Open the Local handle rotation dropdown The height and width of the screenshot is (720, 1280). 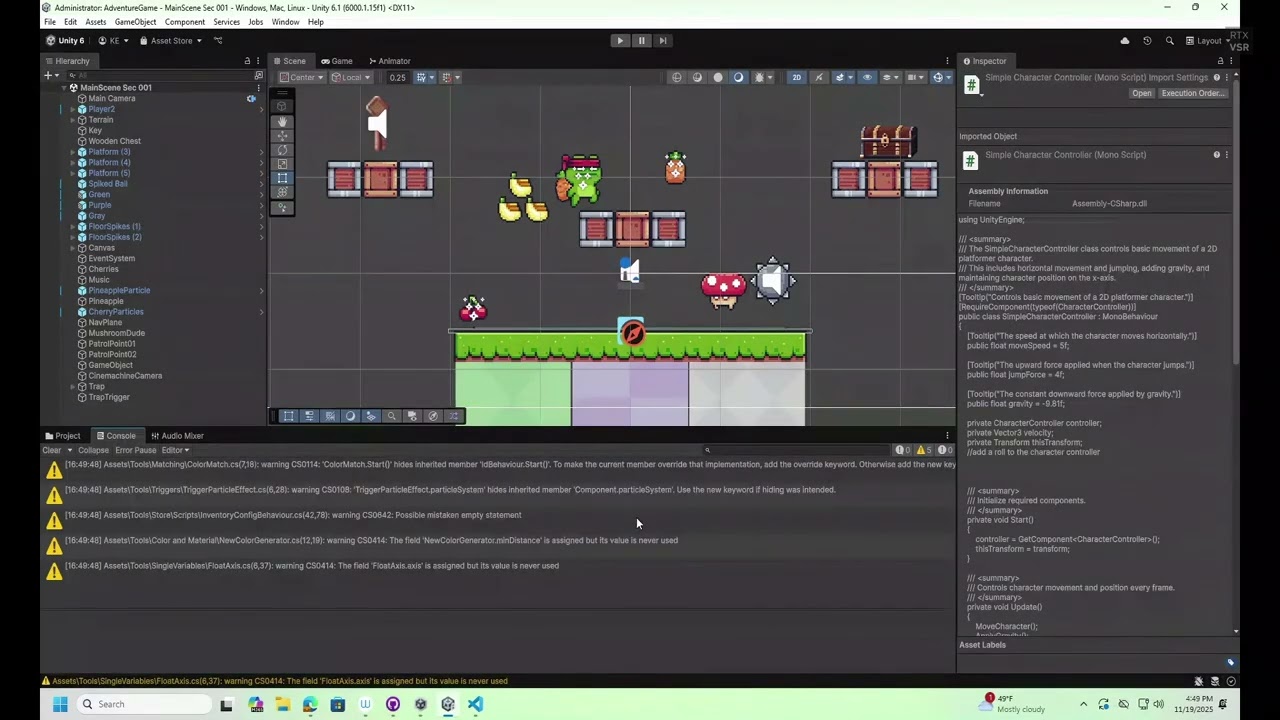(350, 77)
